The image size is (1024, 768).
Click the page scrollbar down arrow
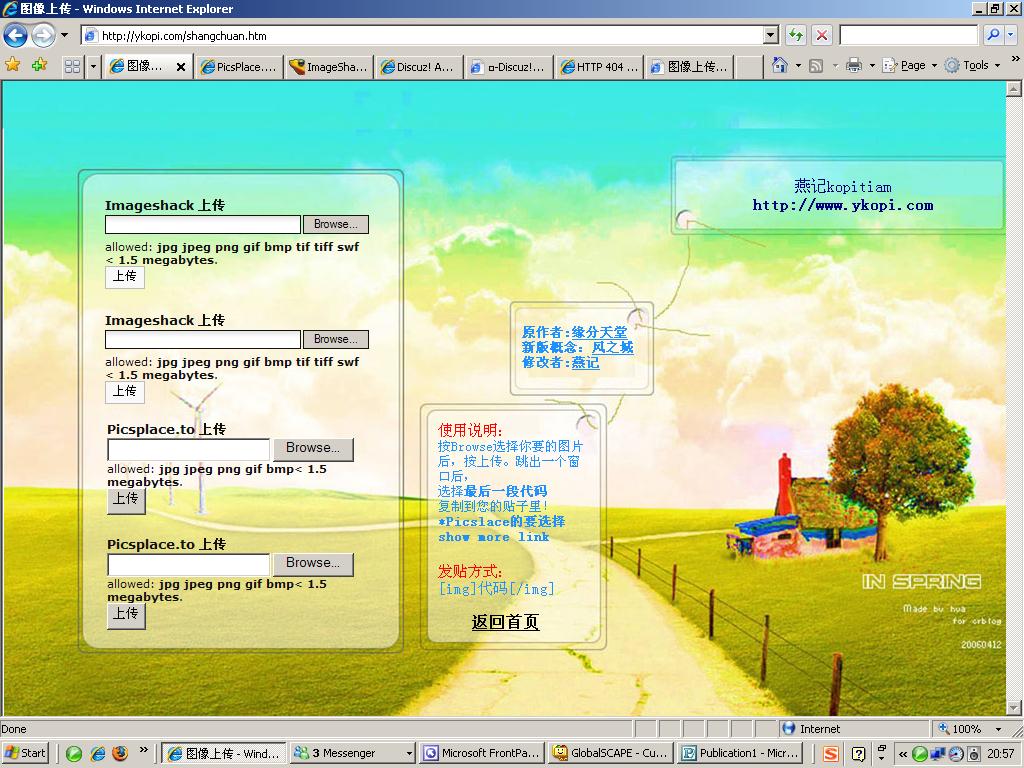coord(1014,708)
